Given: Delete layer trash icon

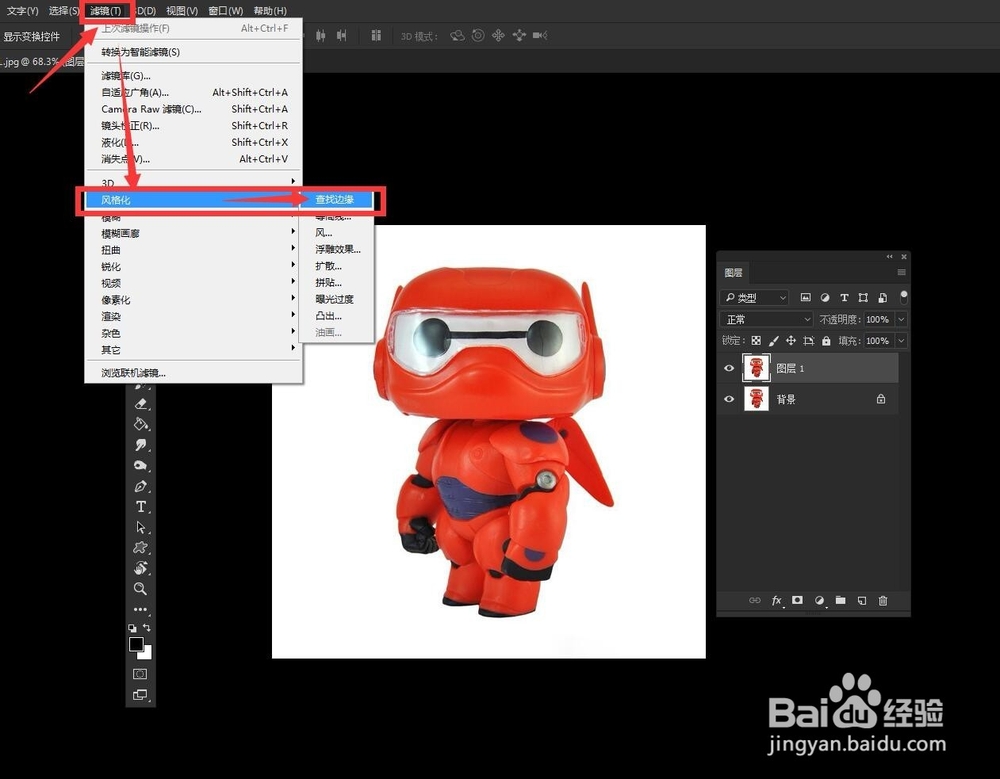Looking at the screenshot, I should 883,600.
